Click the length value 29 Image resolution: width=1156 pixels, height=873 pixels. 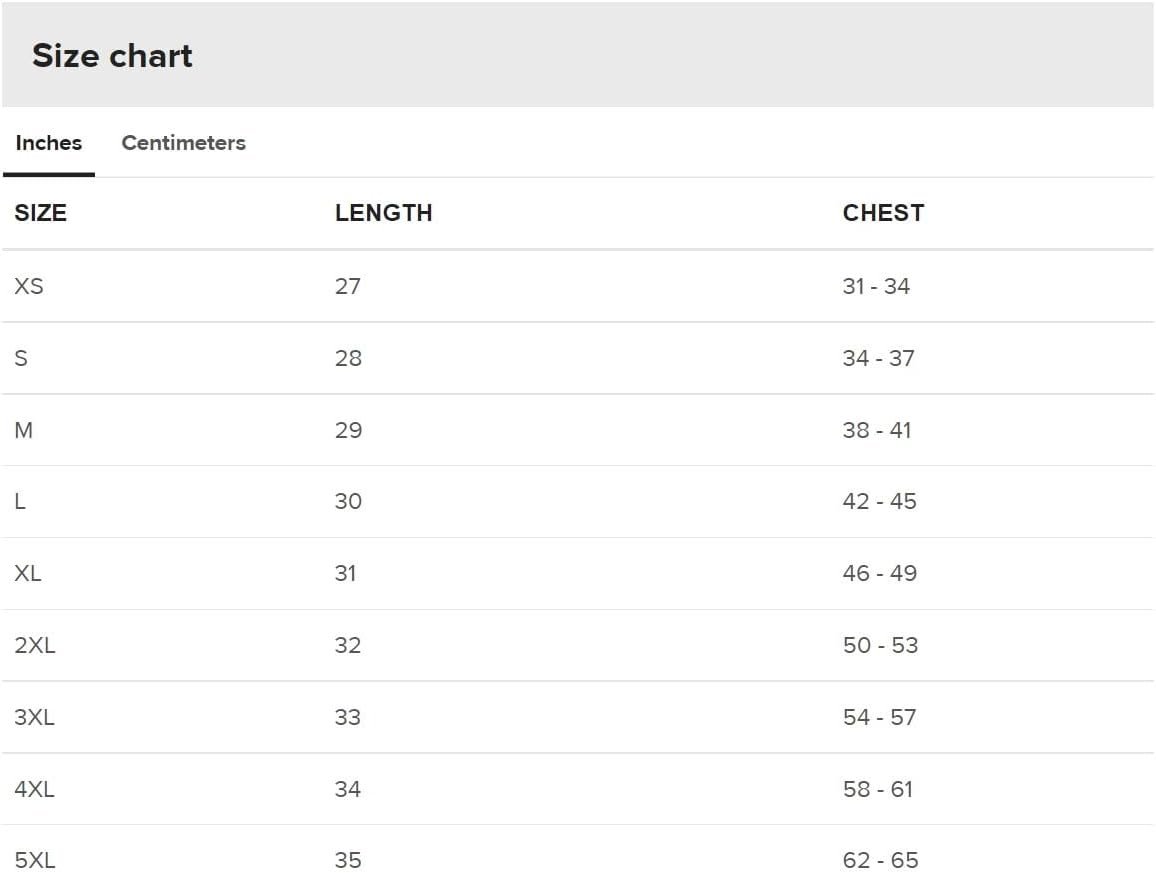click(348, 430)
